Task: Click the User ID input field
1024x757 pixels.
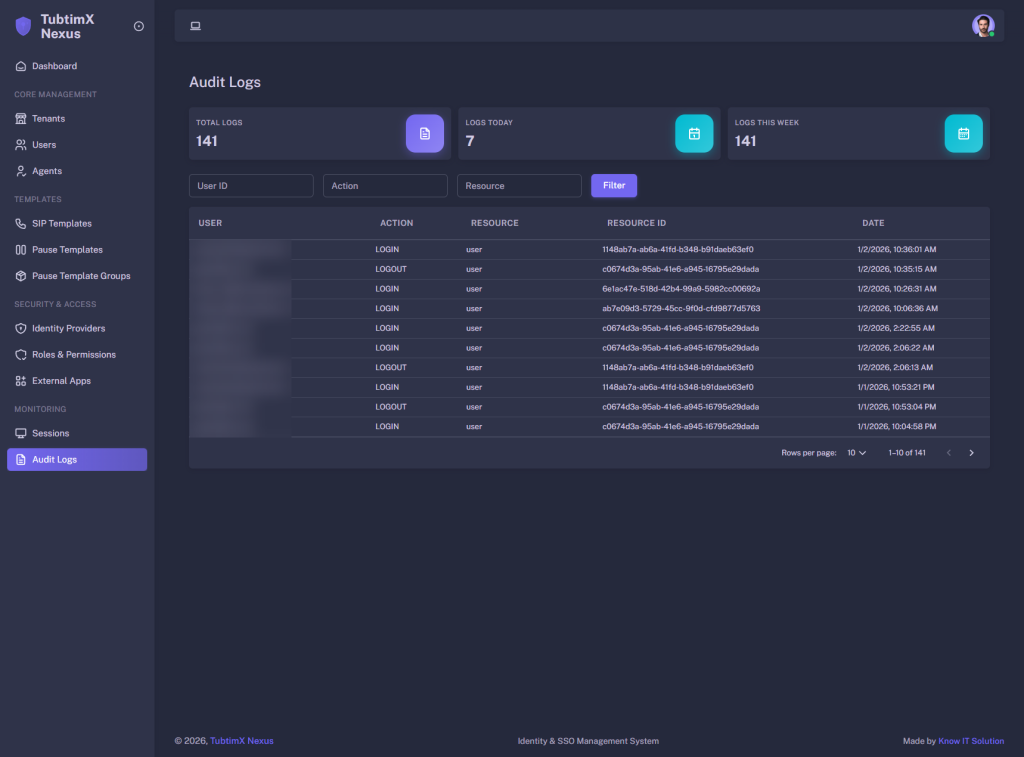Action: click(x=251, y=185)
